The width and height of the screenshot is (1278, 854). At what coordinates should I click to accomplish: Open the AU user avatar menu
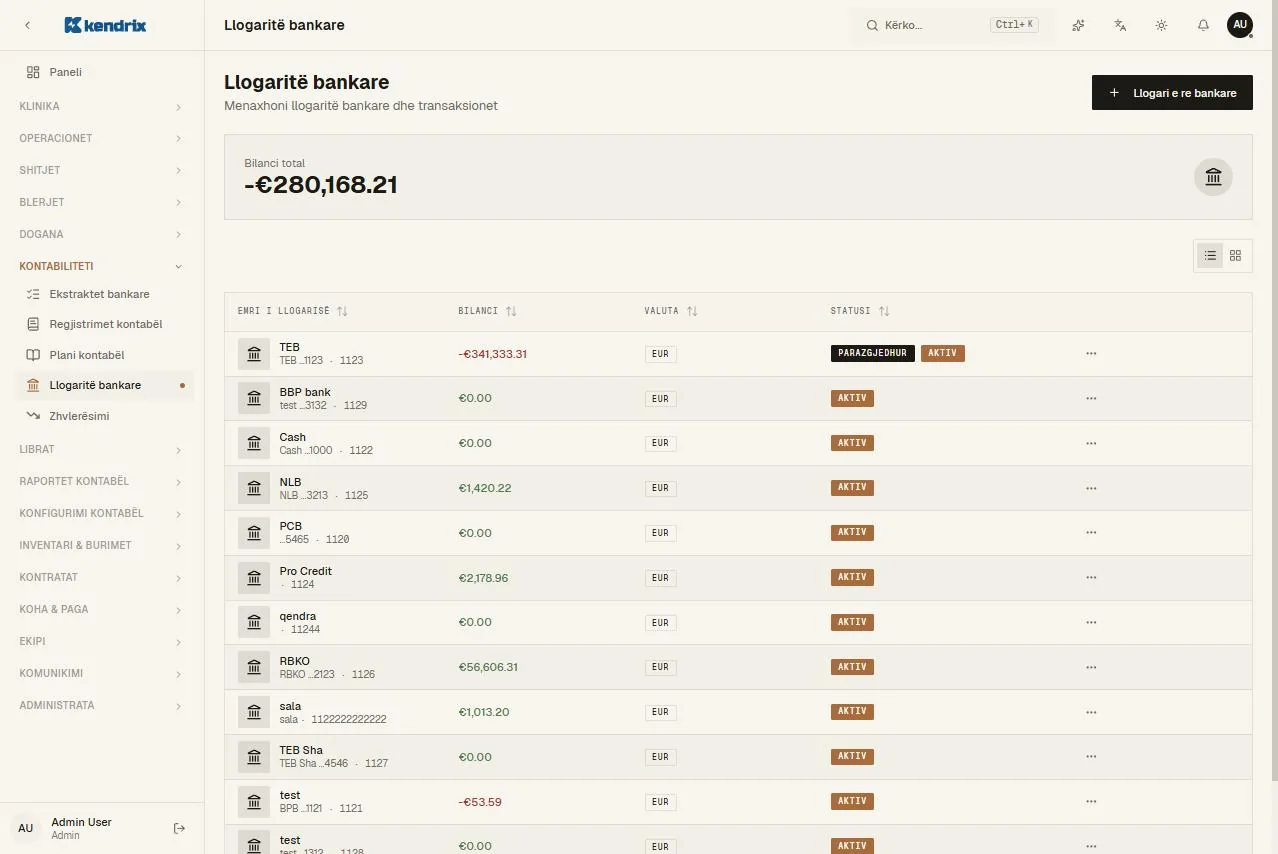(x=1240, y=25)
